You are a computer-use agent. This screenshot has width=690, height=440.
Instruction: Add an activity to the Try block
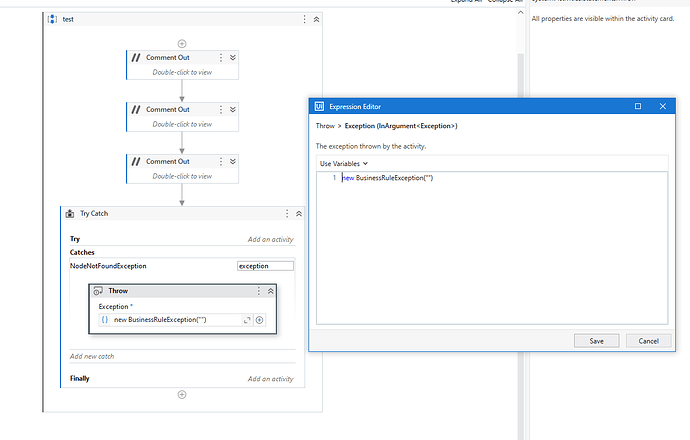click(x=270, y=239)
